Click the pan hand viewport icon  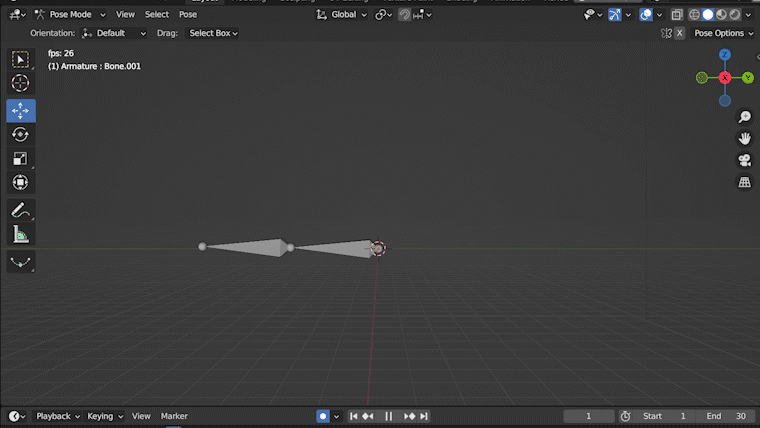744,139
